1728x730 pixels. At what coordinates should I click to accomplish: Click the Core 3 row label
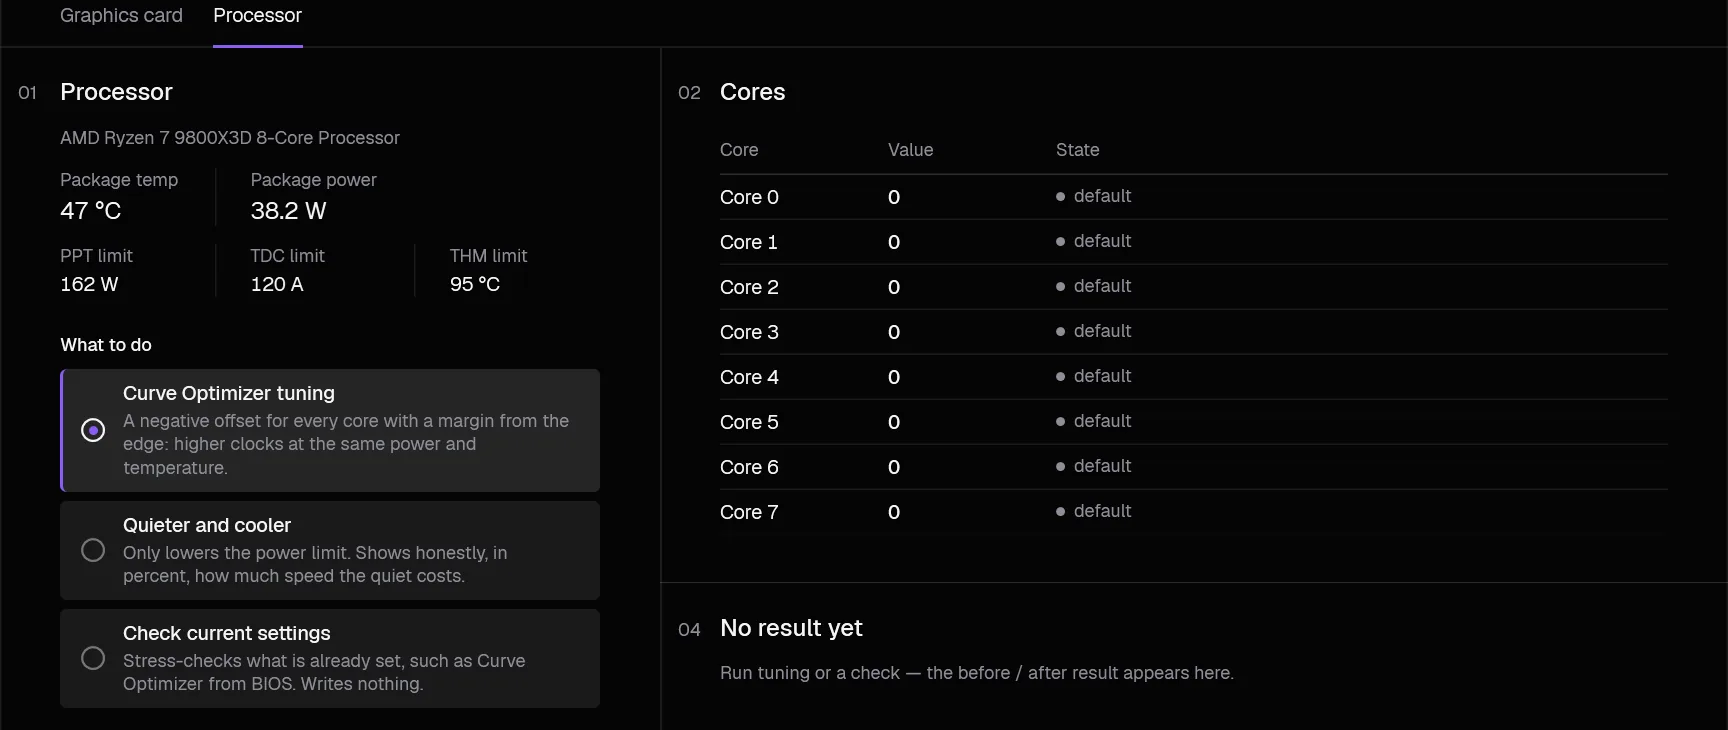[749, 332]
